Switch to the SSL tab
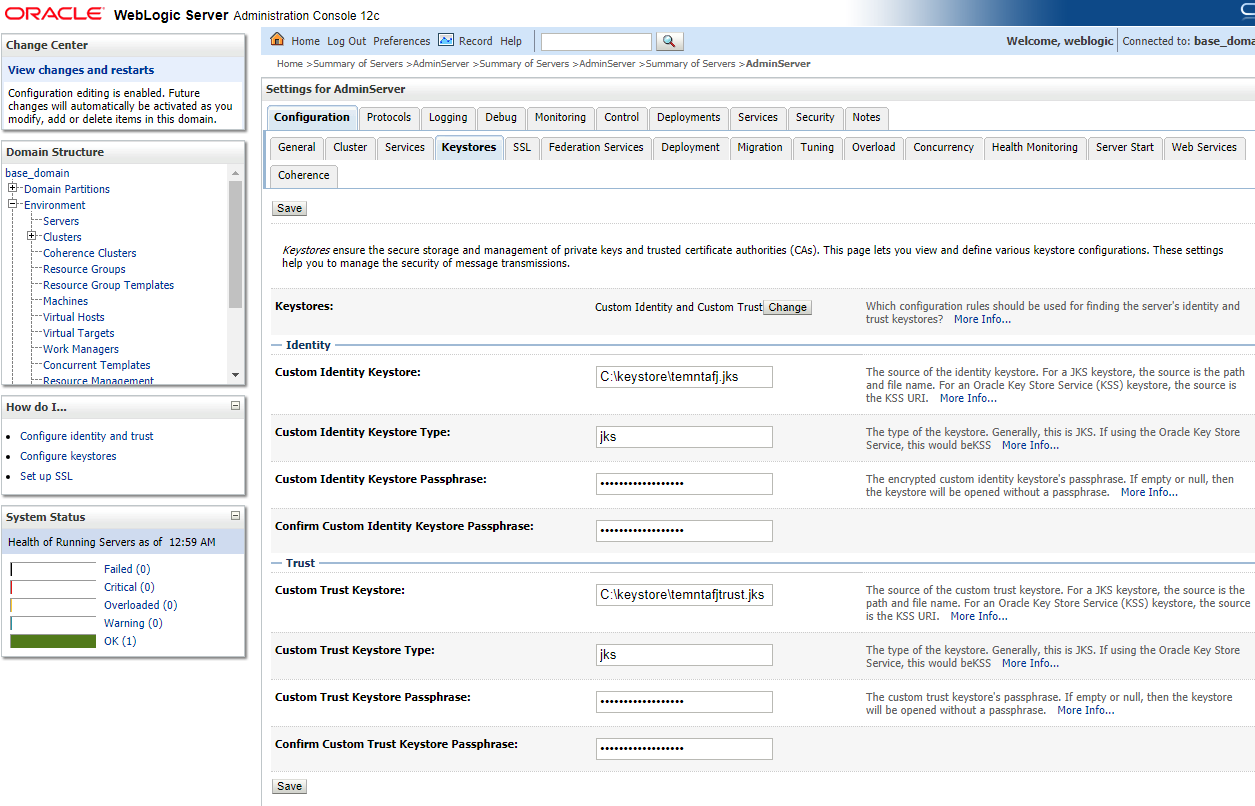Screen dimensions: 1255x806 522,147
